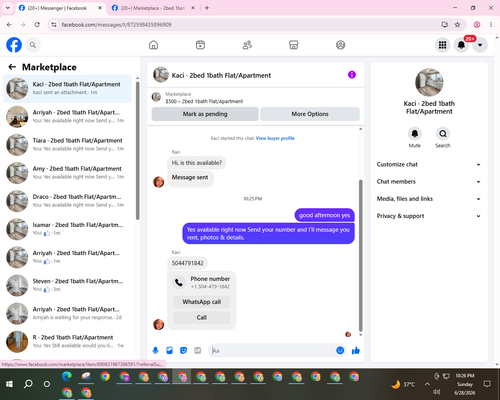Record a voice clip microphone icon
Screen dimensions: 500x400
[x=155, y=350]
